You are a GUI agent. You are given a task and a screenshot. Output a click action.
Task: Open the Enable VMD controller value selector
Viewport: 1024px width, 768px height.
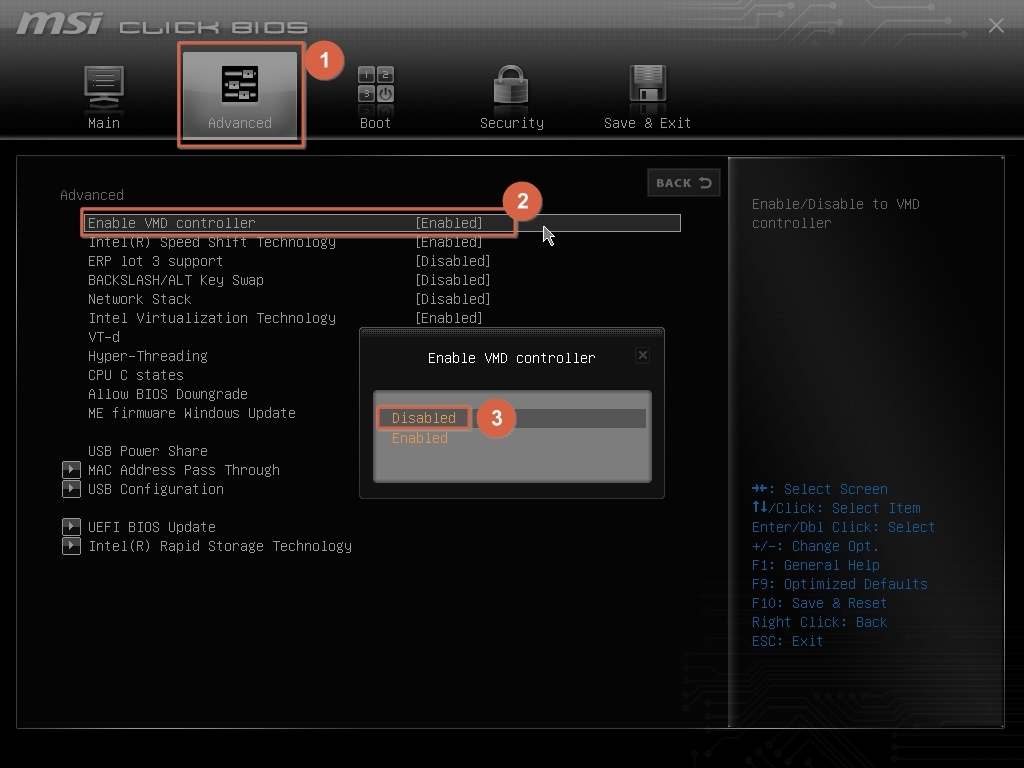point(449,222)
